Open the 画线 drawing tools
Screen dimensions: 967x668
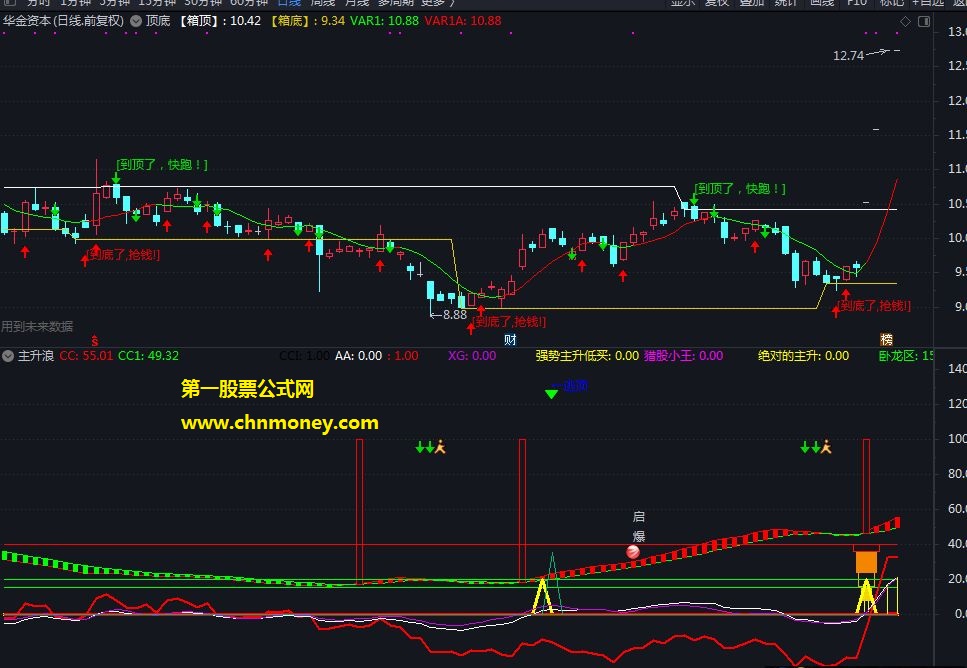pos(821,3)
